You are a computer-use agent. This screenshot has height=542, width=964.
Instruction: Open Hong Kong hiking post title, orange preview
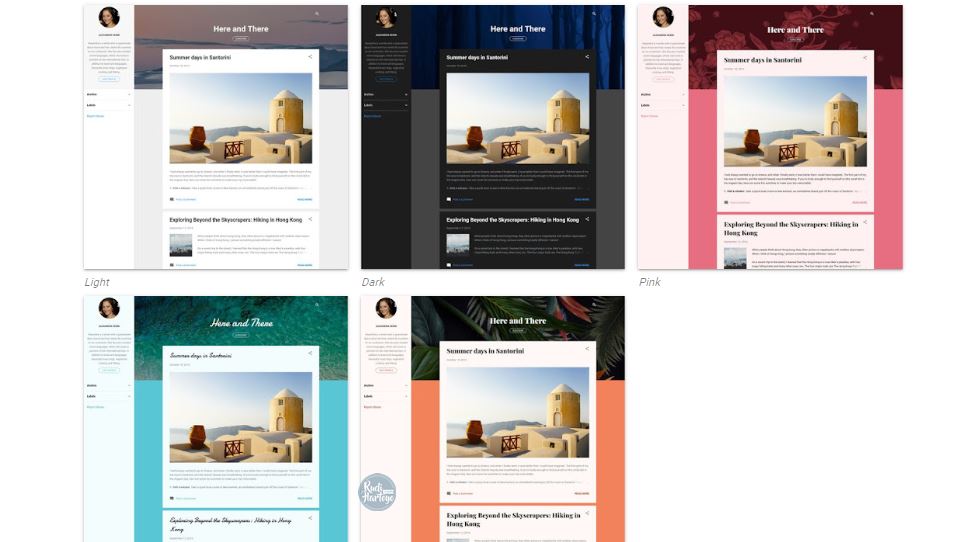tap(513, 519)
